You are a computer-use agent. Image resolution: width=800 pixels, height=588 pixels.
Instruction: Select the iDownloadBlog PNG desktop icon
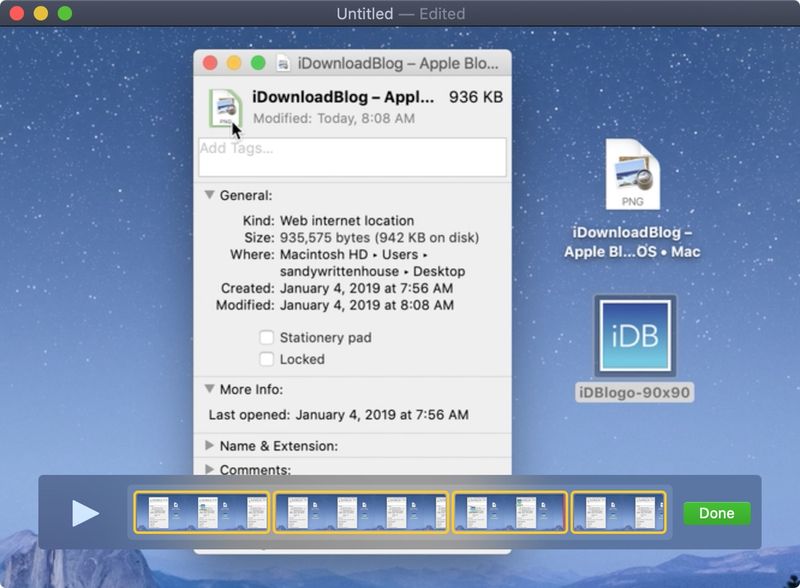point(633,174)
